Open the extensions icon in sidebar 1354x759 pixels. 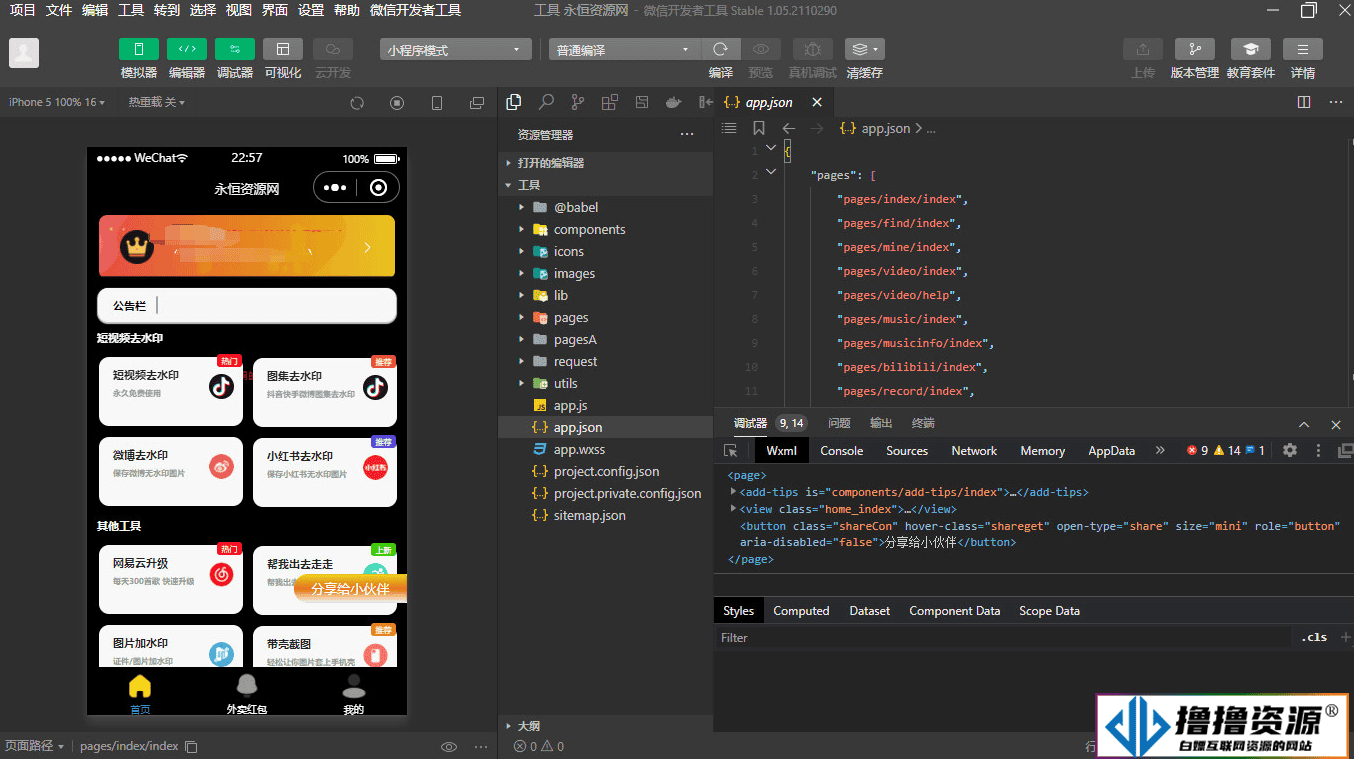tap(610, 102)
